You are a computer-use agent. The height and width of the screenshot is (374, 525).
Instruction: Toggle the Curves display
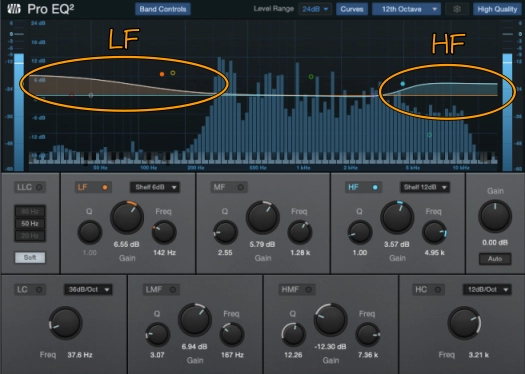pos(352,9)
